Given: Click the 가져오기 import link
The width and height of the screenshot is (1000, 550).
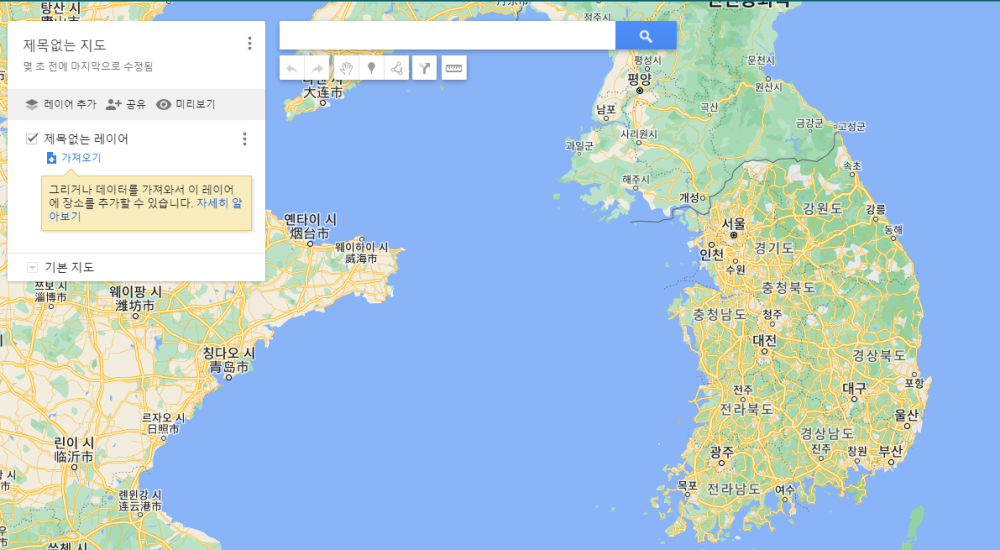Looking at the screenshot, I should (x=81, y=158).
